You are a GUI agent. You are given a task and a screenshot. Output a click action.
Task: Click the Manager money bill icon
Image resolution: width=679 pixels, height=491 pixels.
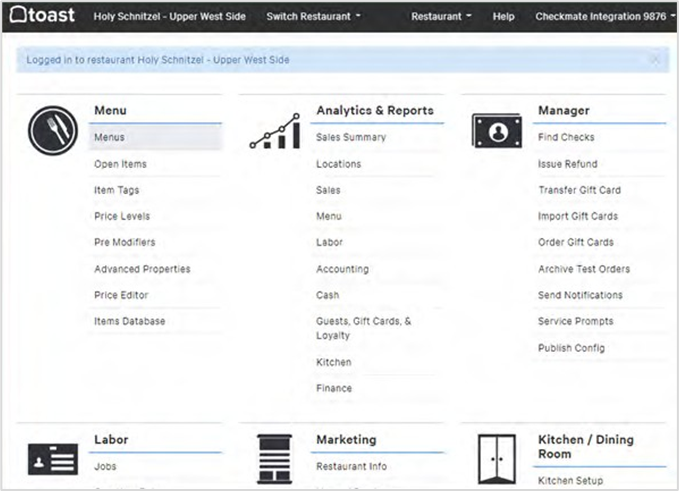click(x=496, y=130)
